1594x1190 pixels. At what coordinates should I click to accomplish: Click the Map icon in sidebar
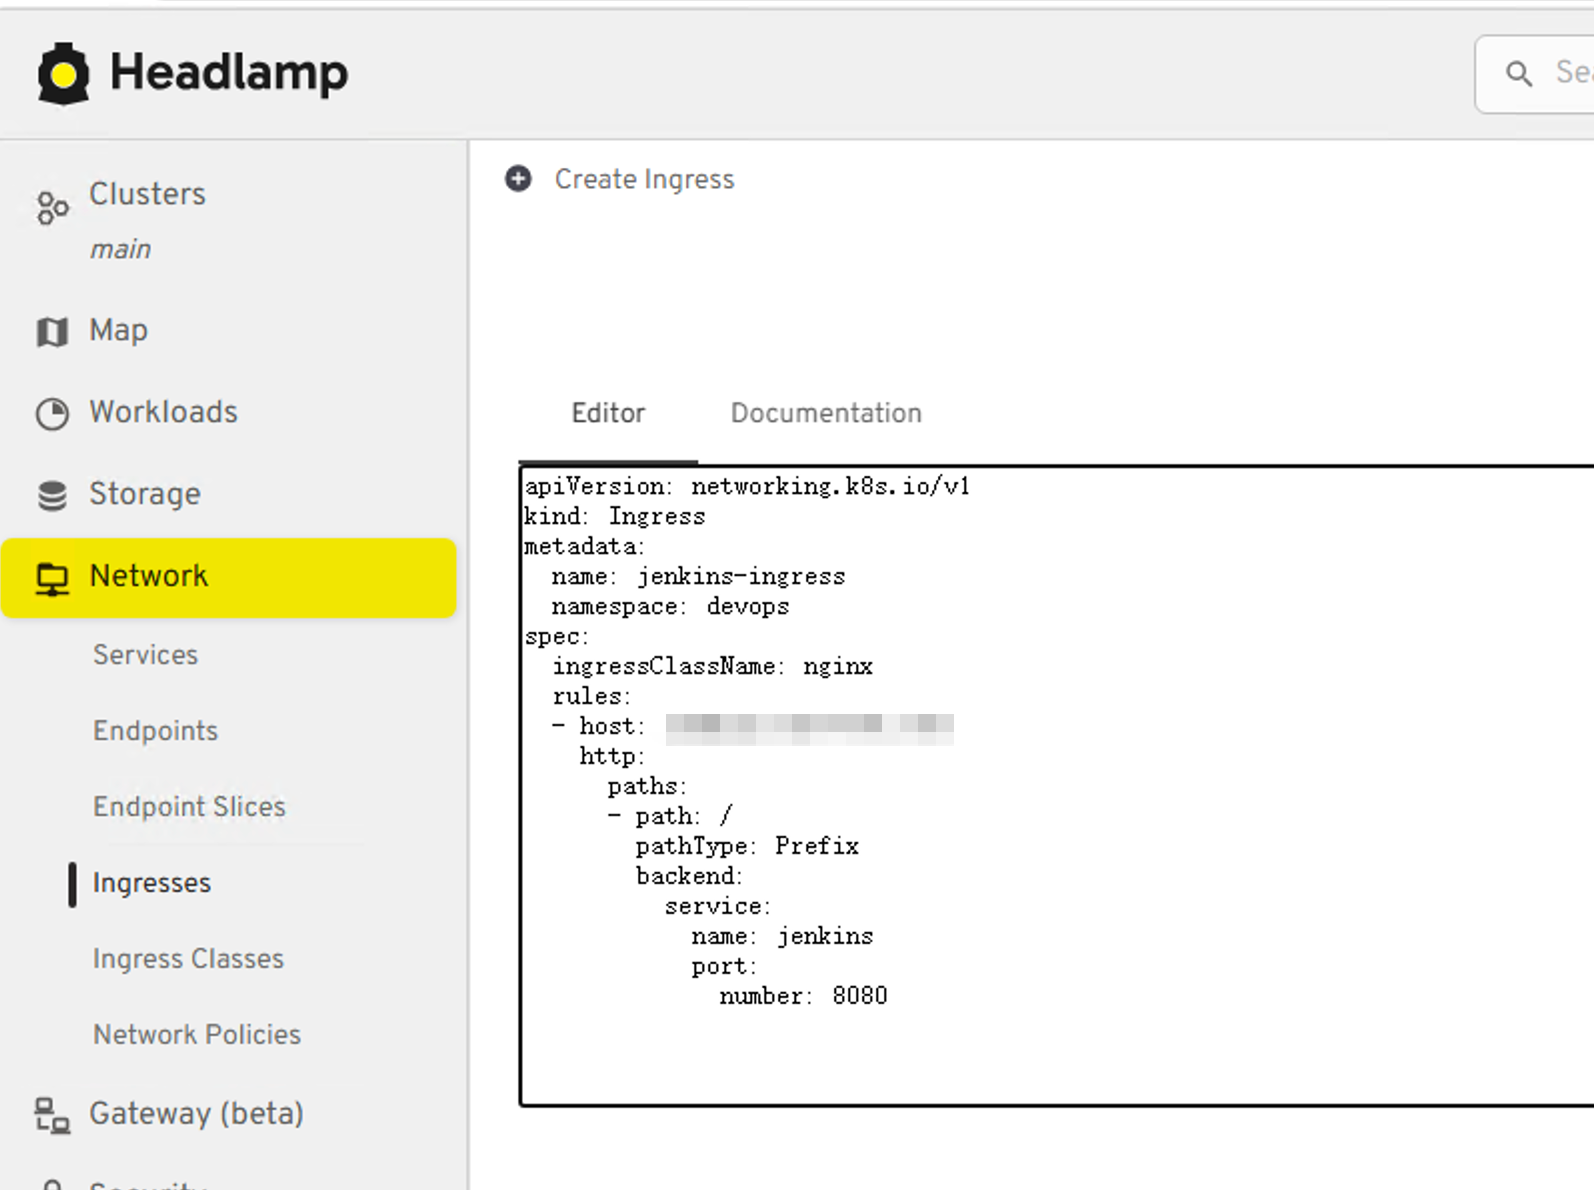52,331
